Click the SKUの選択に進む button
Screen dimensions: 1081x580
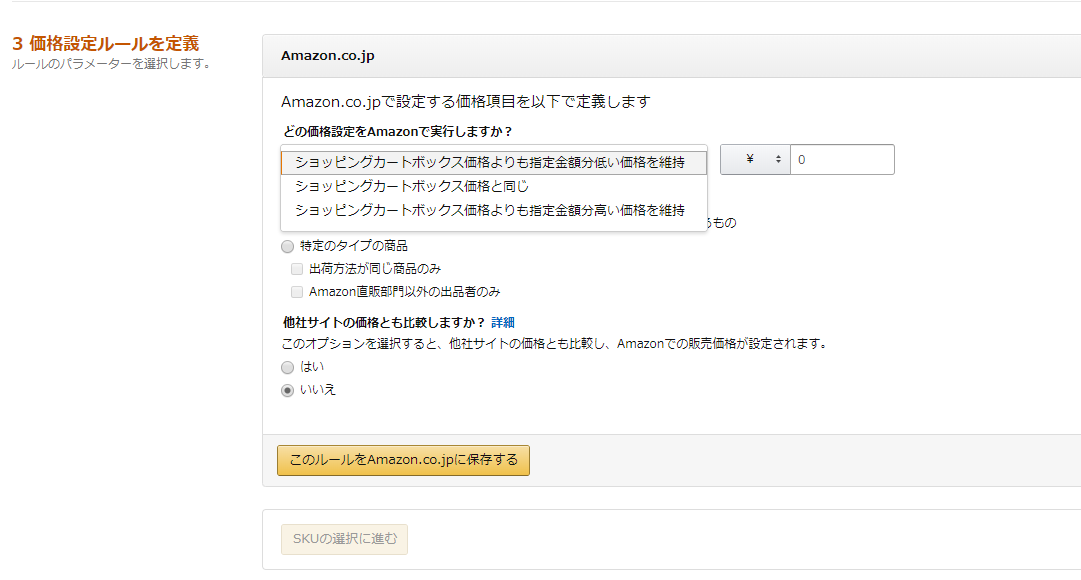[x=344, y=540]
